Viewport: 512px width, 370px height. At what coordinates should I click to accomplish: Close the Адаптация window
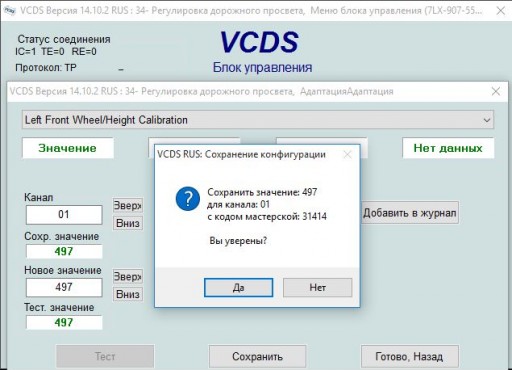pos(496,91)
